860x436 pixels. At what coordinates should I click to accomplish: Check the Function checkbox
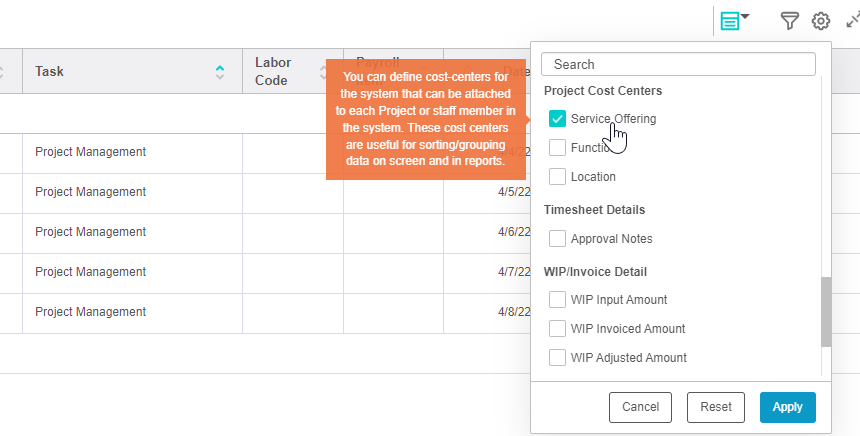(557, 148)
